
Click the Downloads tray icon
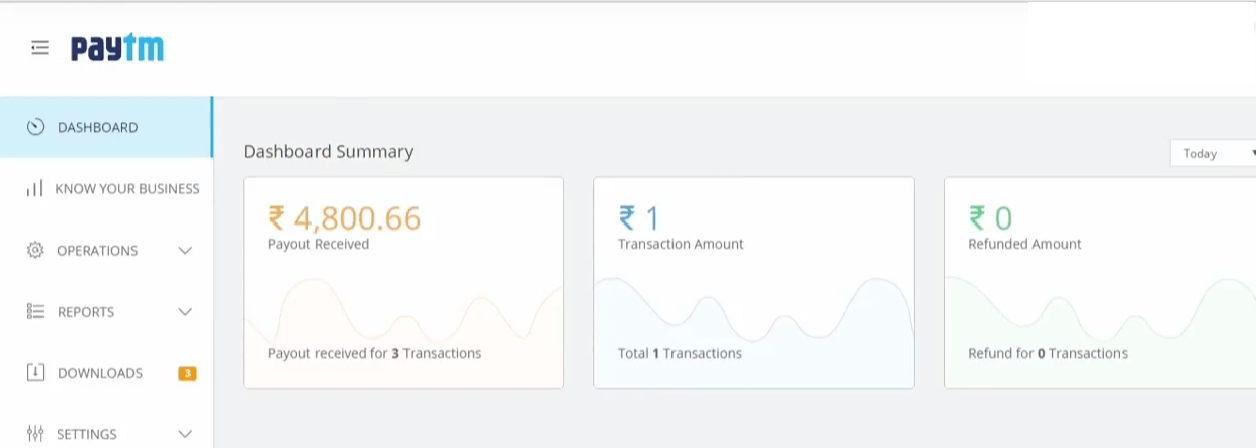tap(35, 372)
